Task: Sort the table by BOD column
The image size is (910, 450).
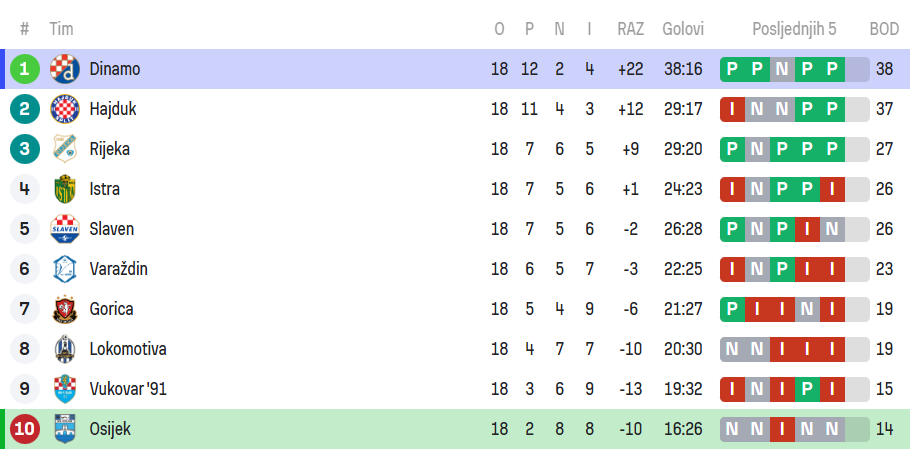Action: click(x=884, y=29)
